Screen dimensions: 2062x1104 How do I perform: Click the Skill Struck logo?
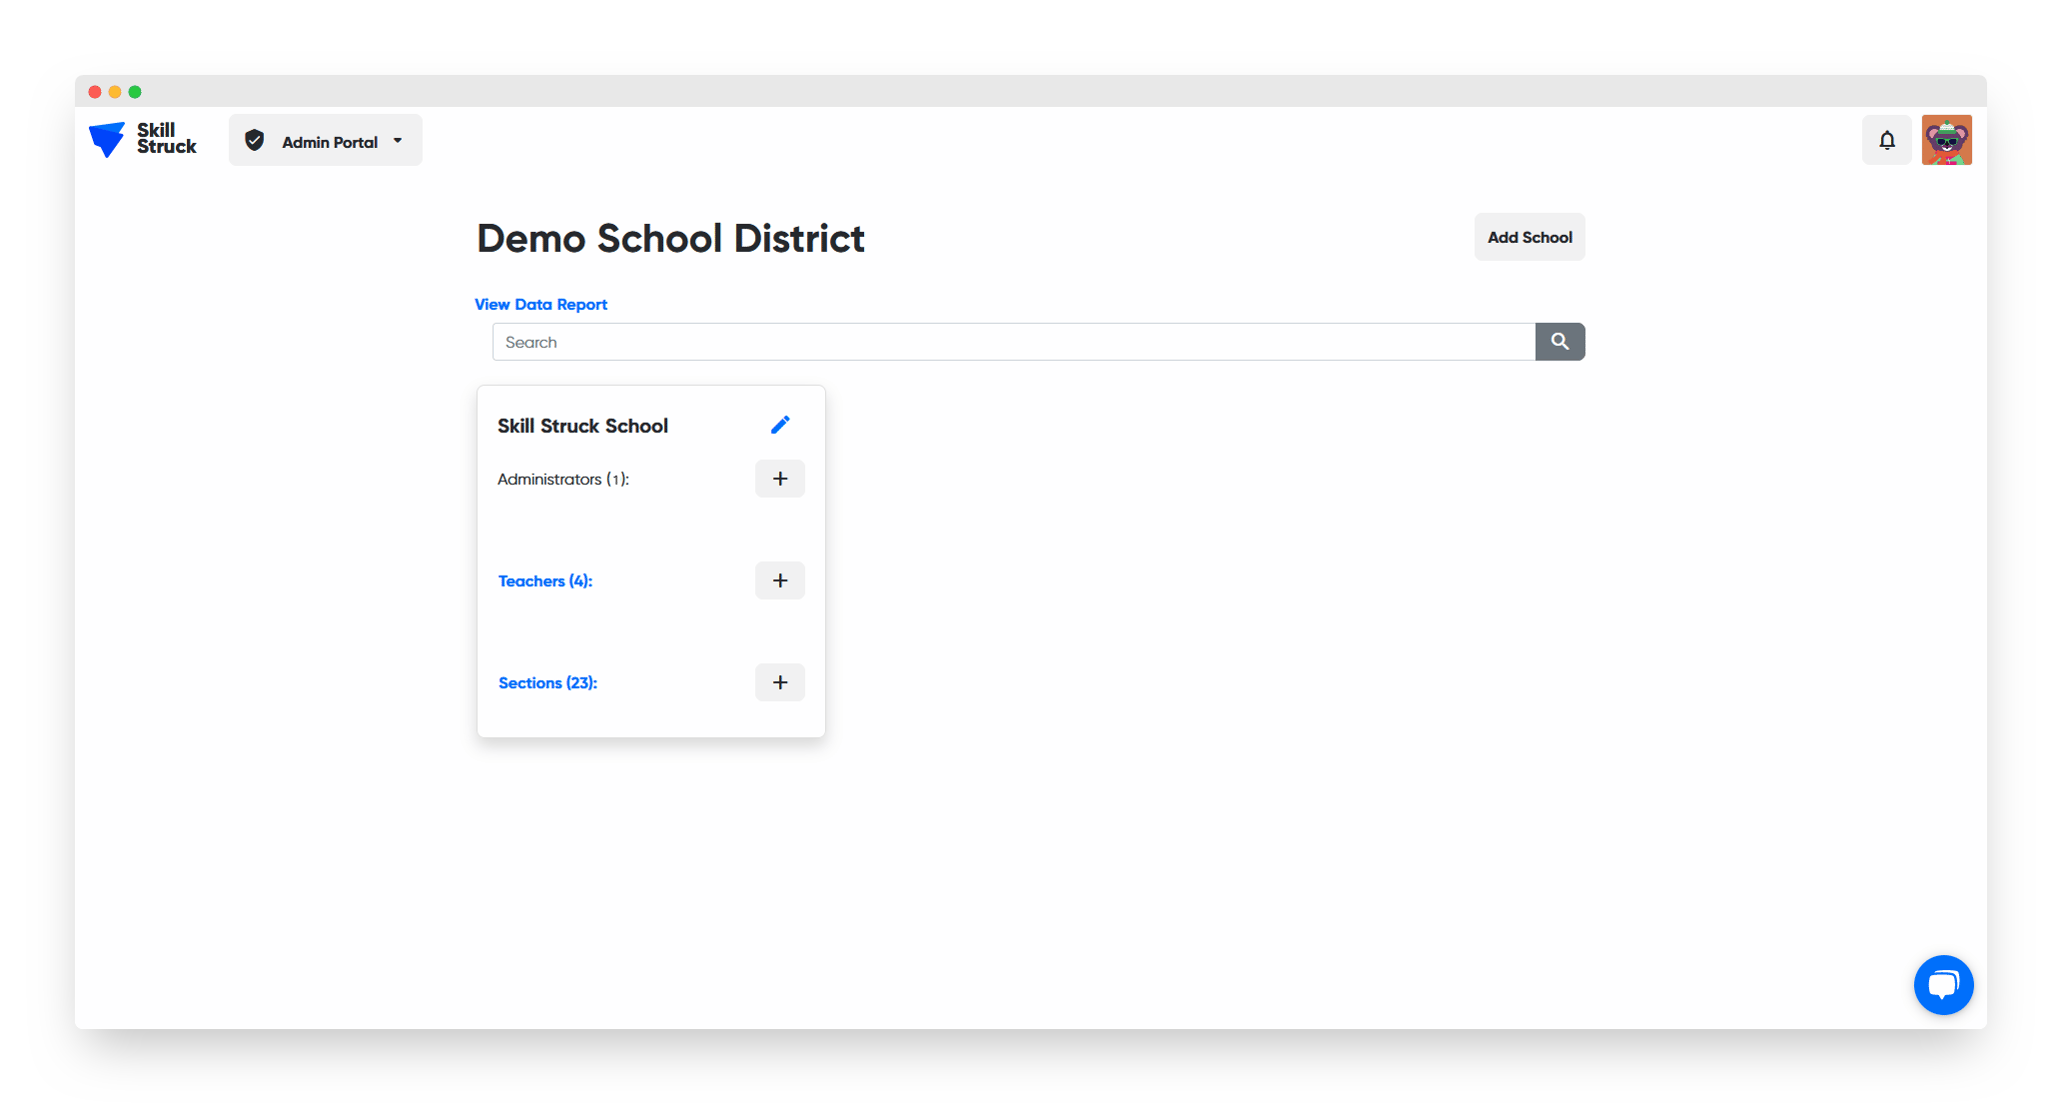142,139
